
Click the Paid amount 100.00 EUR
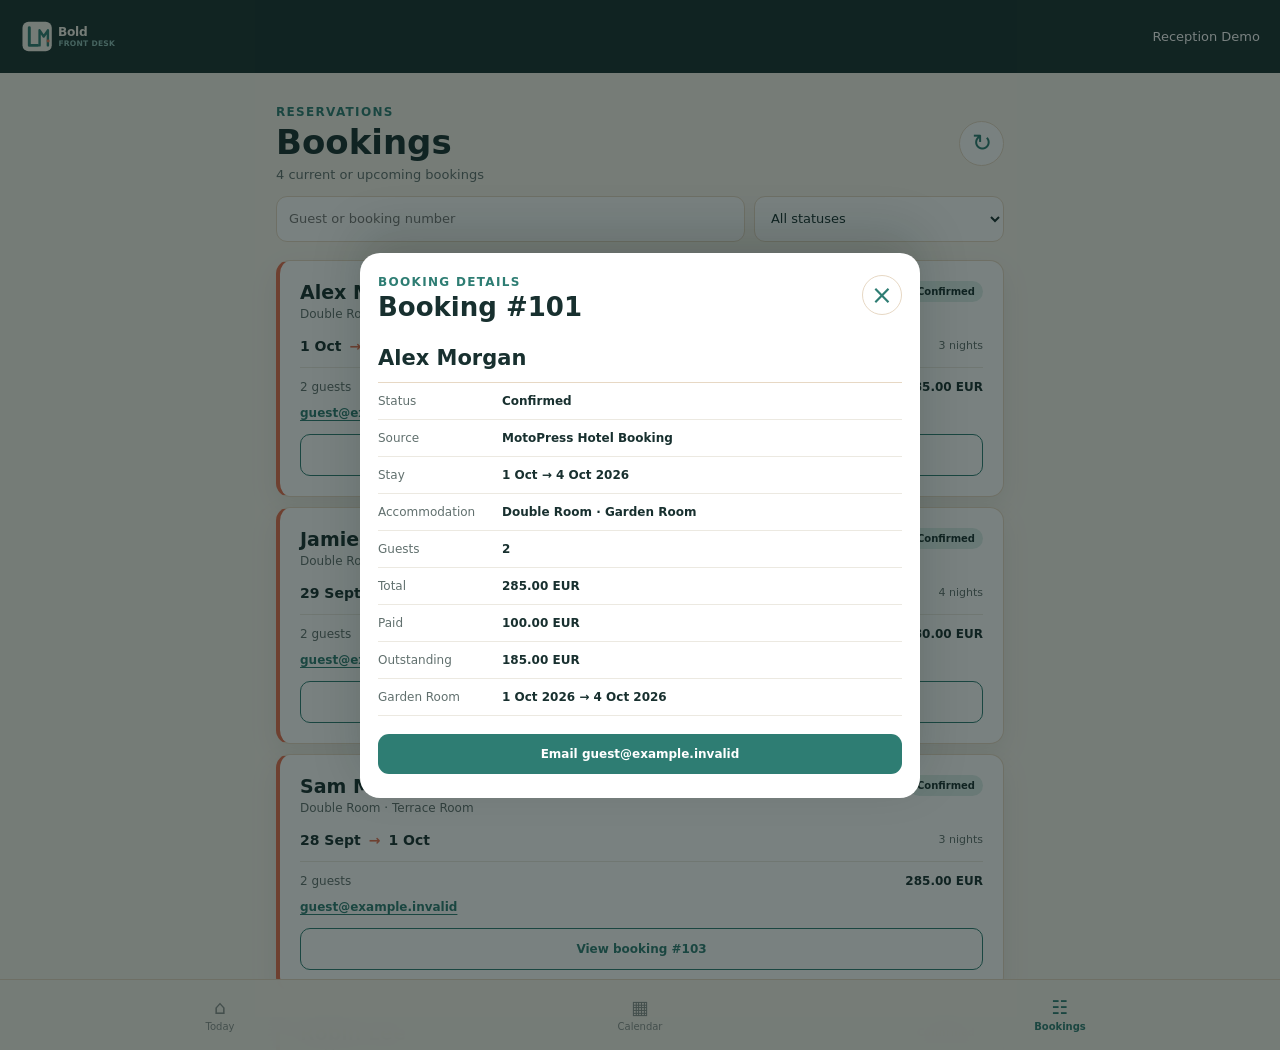[541, 623]
